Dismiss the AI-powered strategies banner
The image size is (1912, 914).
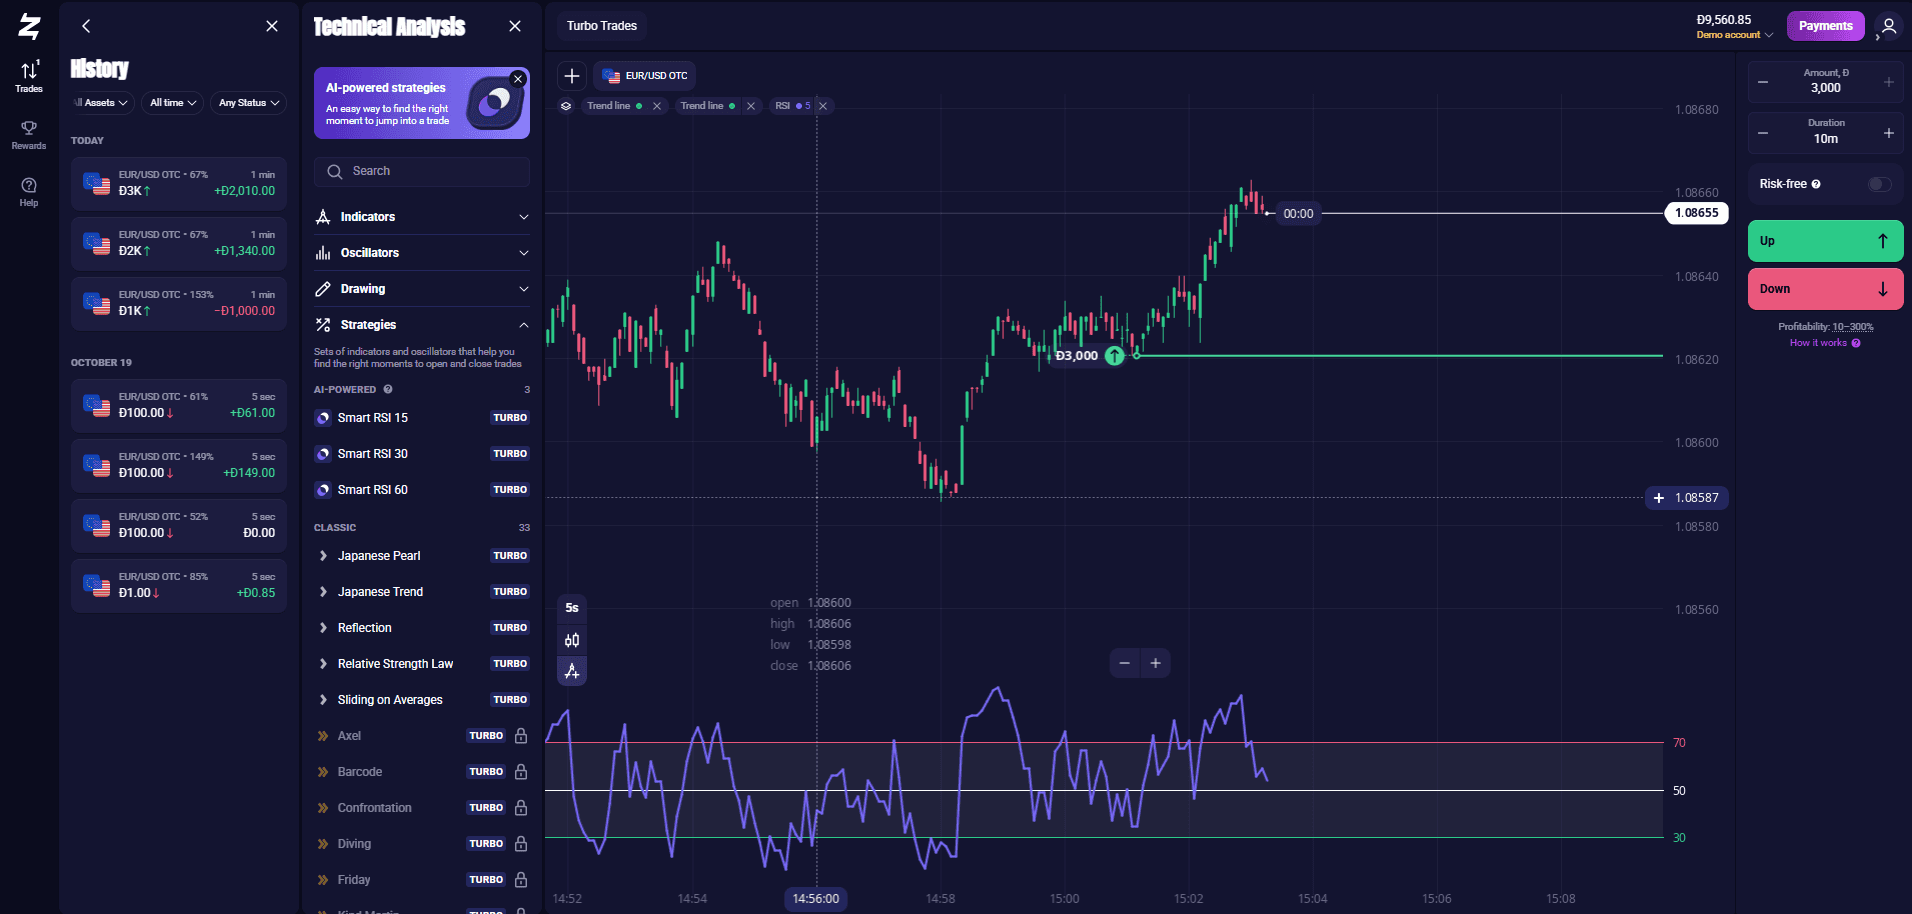[518, 79]
